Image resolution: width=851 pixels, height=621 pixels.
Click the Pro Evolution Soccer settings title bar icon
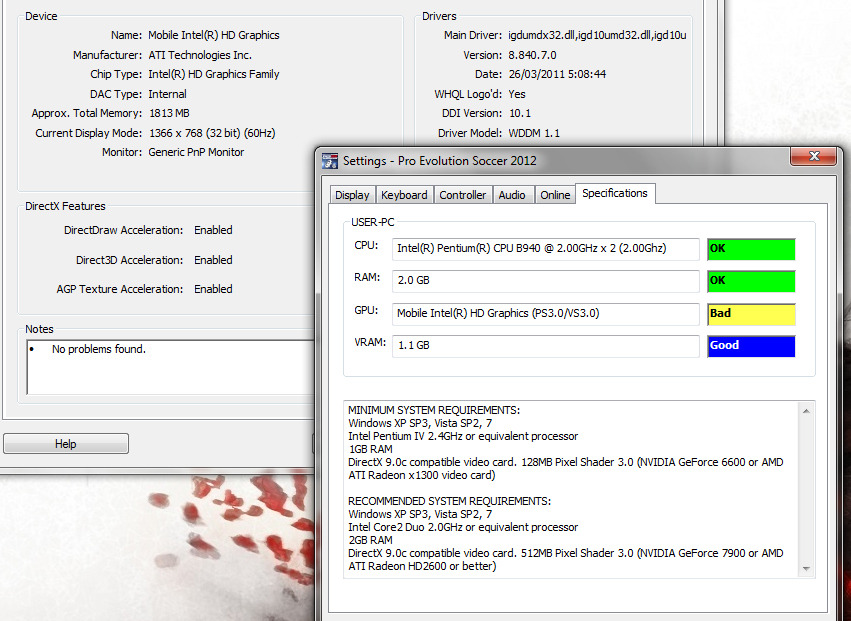330,161
